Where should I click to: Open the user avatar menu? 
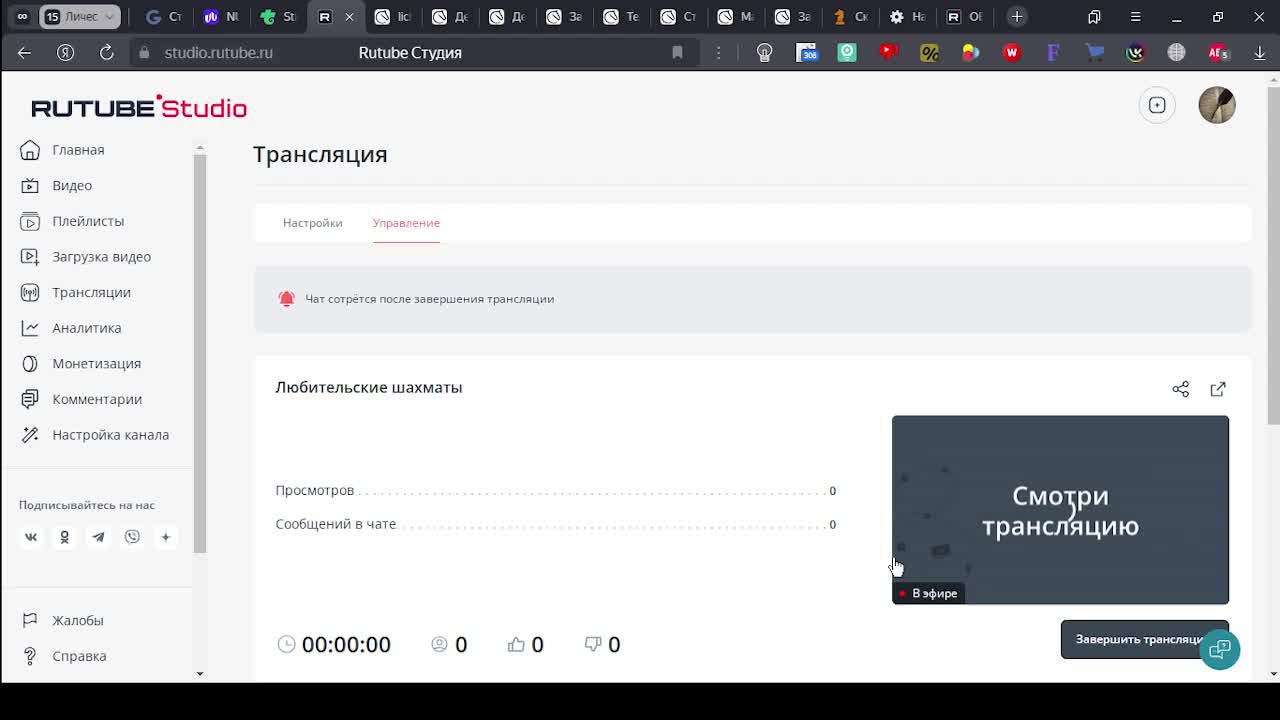click(1217, 105)
